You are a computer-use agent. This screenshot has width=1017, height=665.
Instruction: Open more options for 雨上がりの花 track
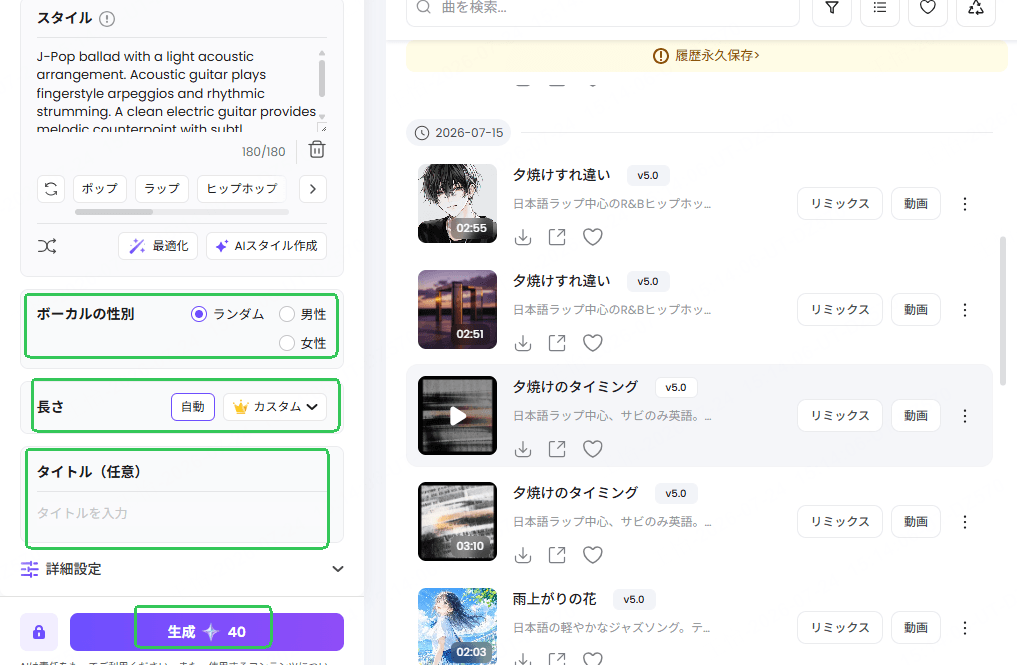(964, 628)
